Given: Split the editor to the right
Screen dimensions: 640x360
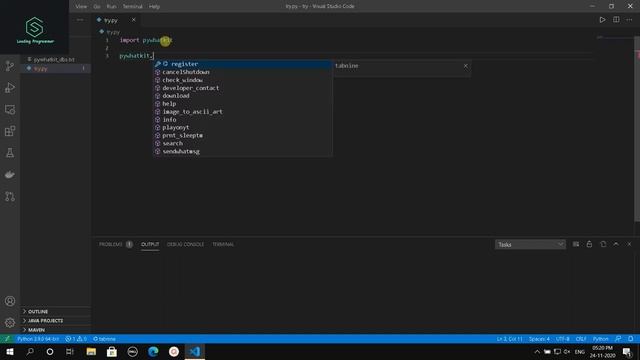Looking at the screenshot, I should [x=616, y=20].
